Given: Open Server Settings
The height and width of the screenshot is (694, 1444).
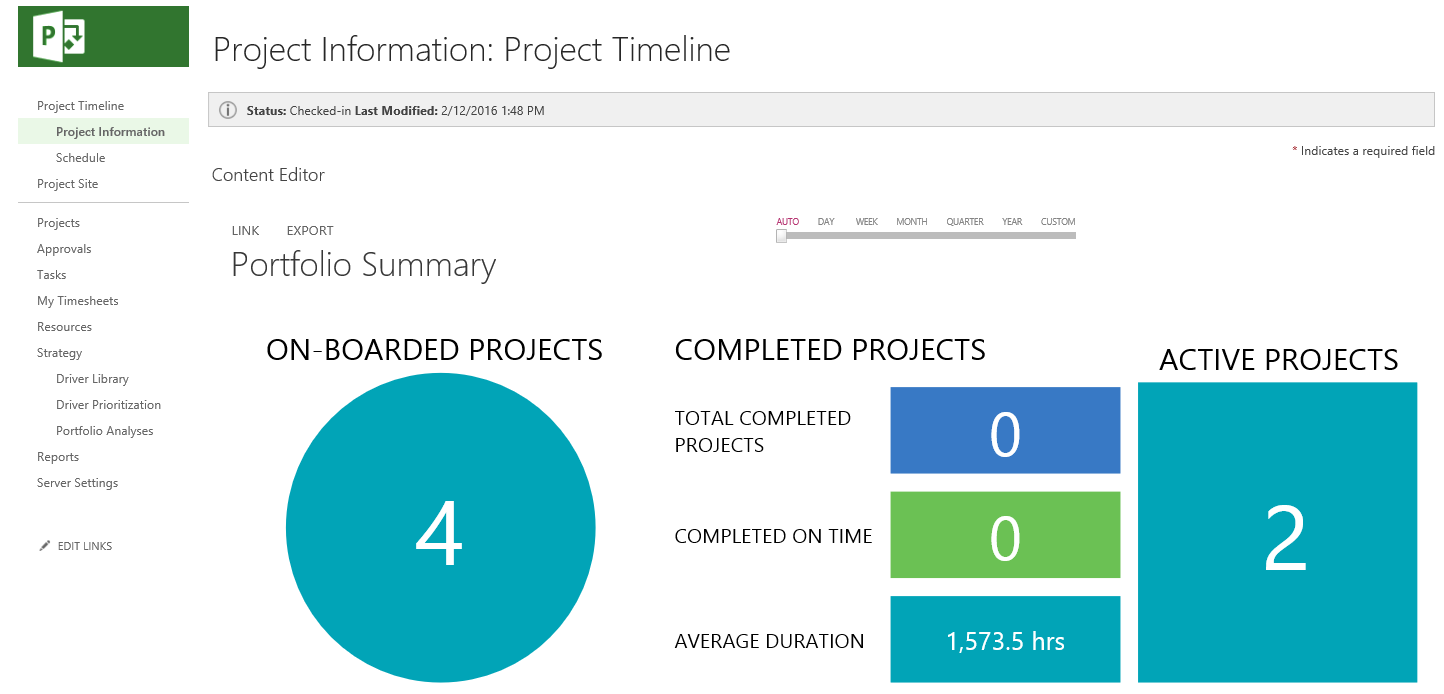Looking at the screenshot, I should coord(77,483).
